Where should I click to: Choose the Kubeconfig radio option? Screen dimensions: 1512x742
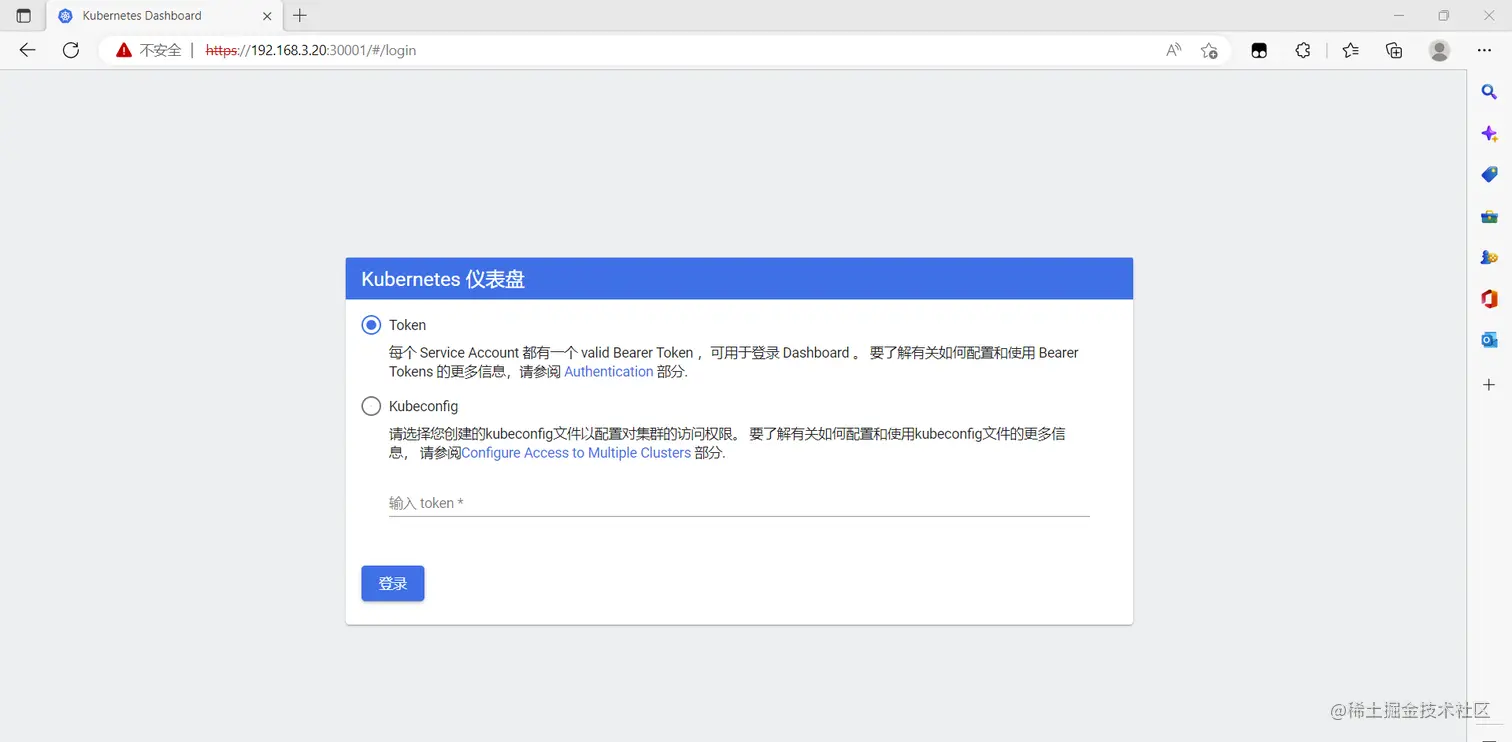(371, 406)
